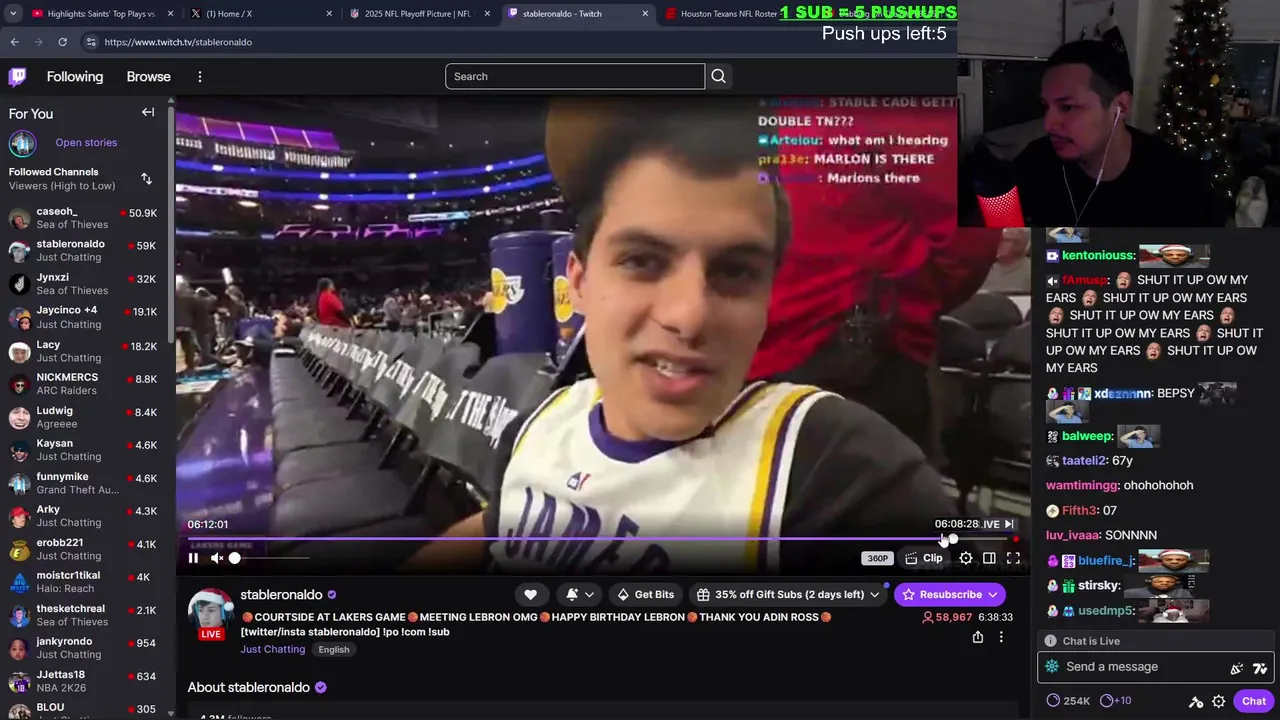Screen dimensions: 1280x720
Task: Reload the page with browser refresh
Action: (62, 42)
